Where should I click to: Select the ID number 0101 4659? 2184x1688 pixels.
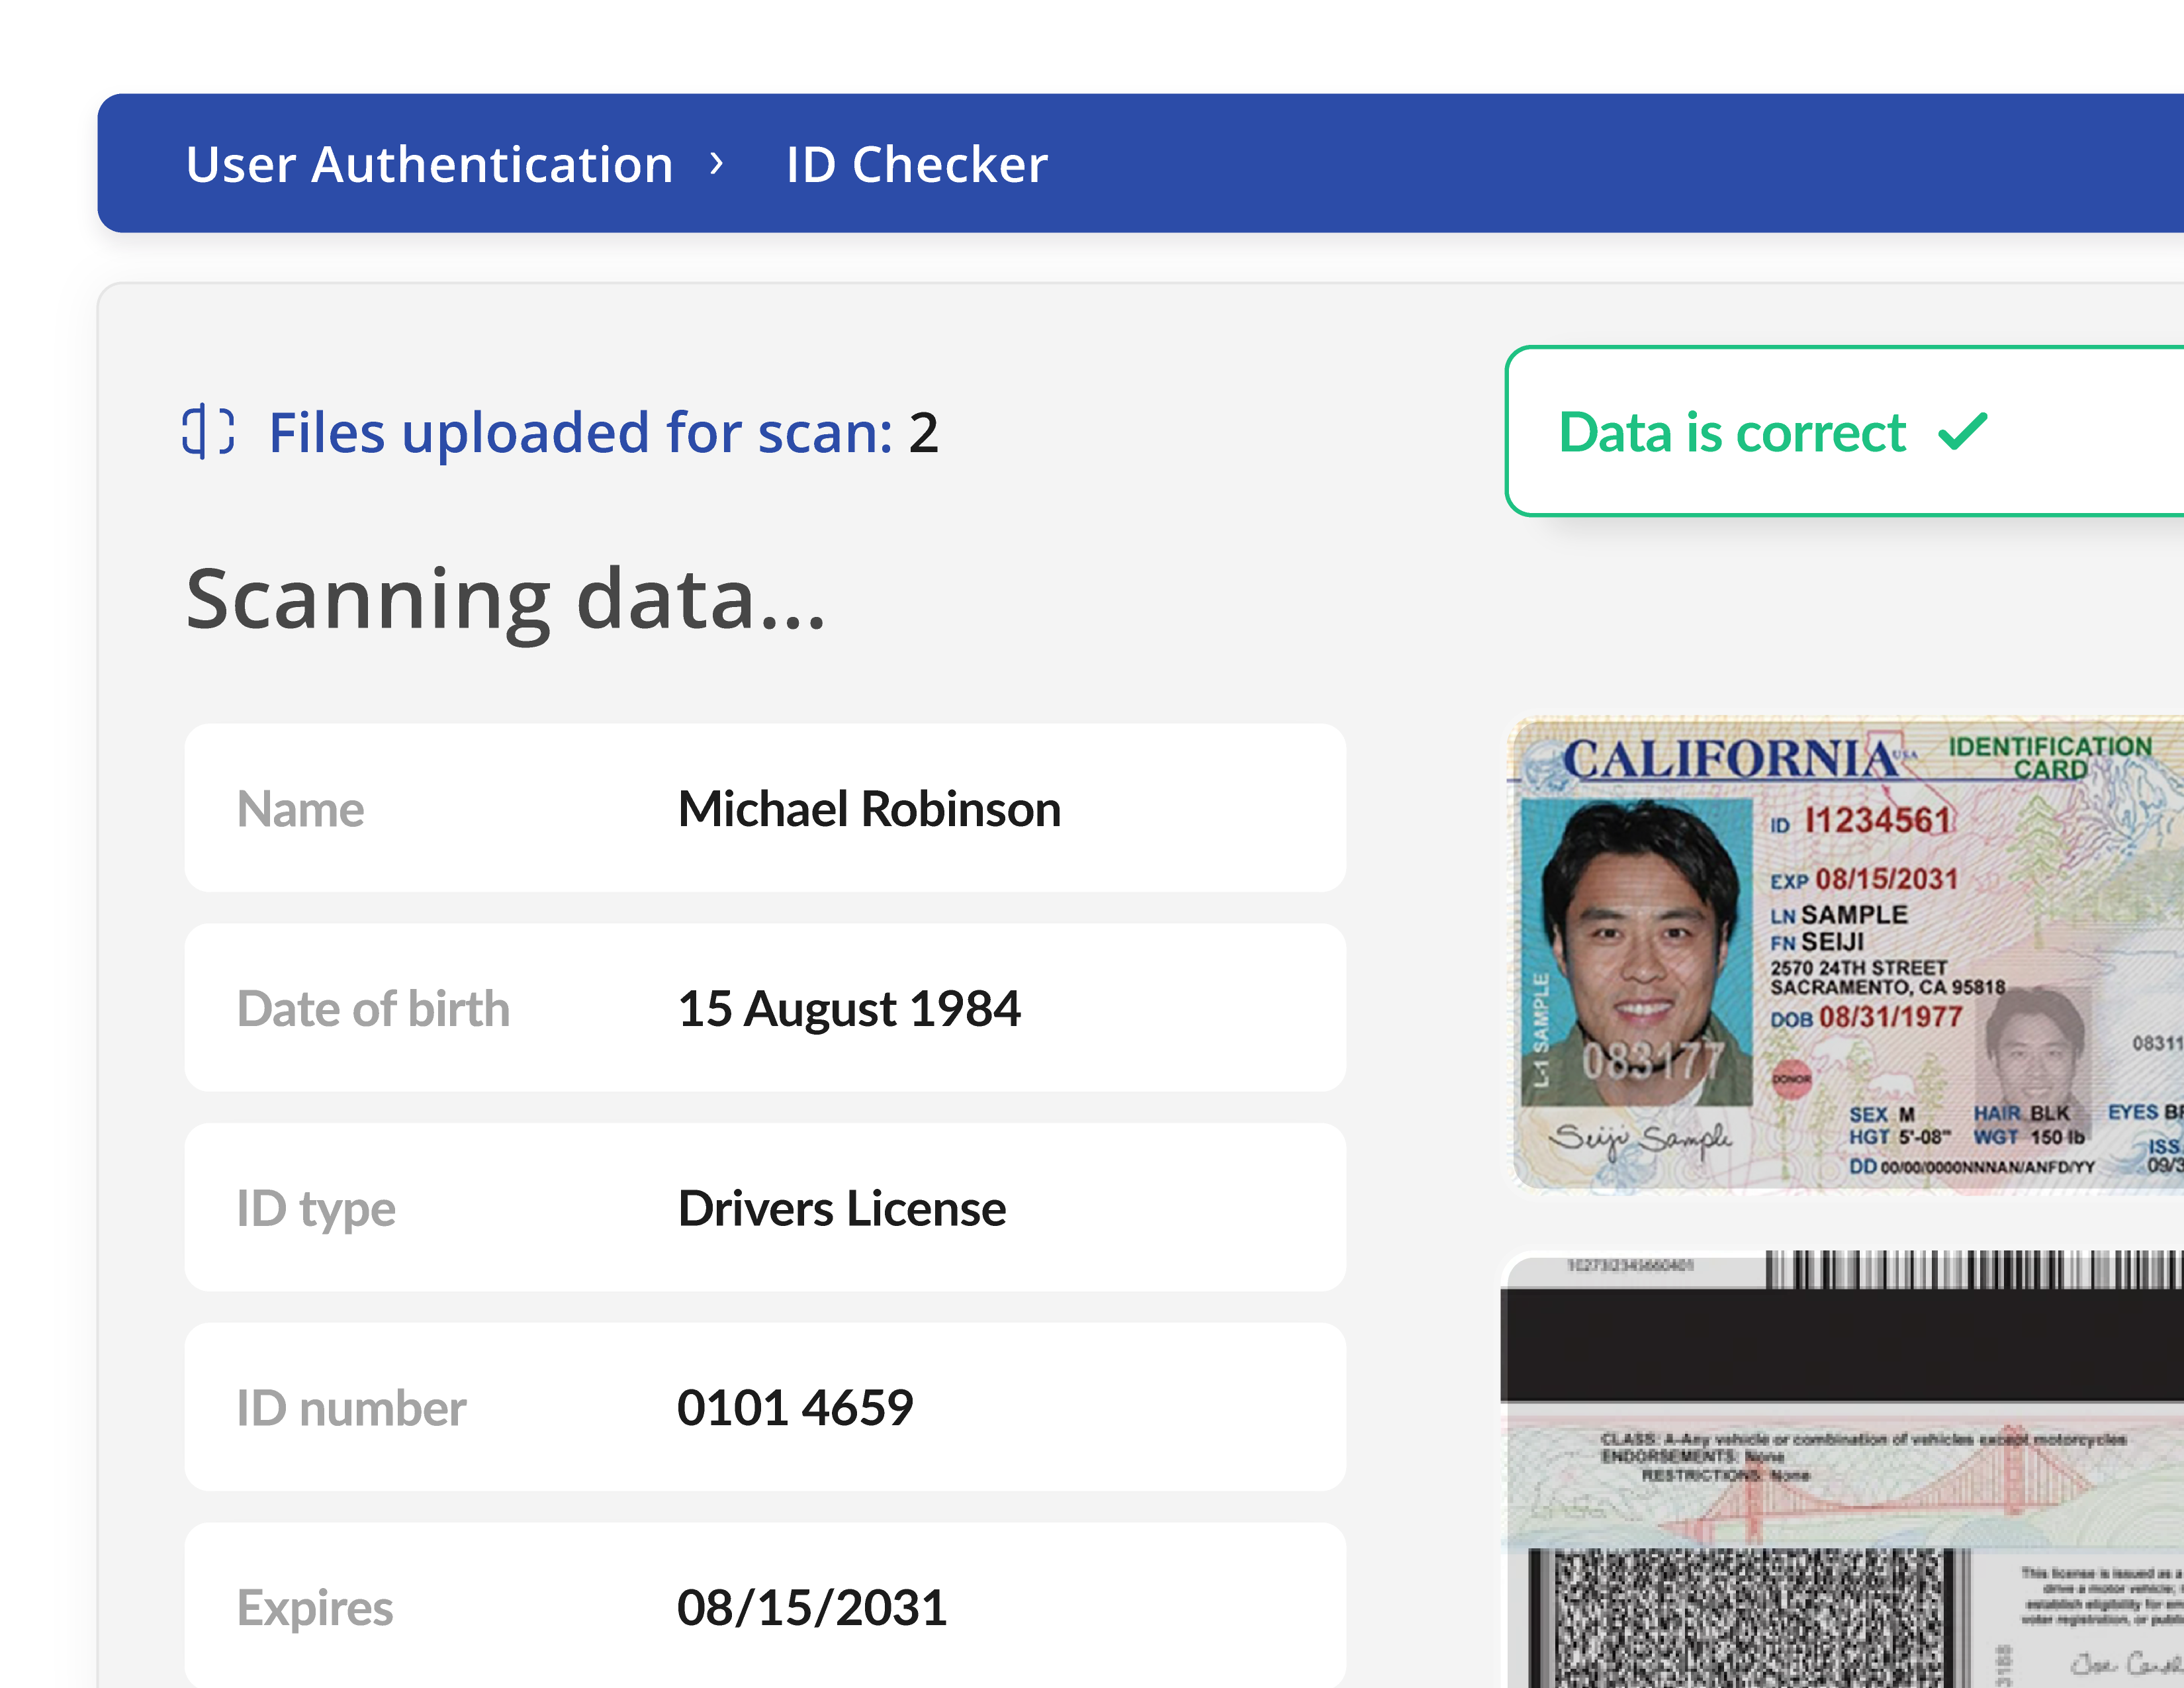pos(795,1408)
